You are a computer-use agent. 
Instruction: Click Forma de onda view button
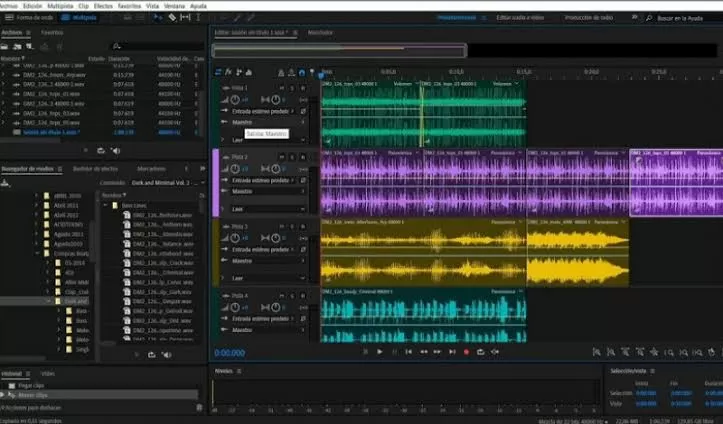click(x=29, y=18)
